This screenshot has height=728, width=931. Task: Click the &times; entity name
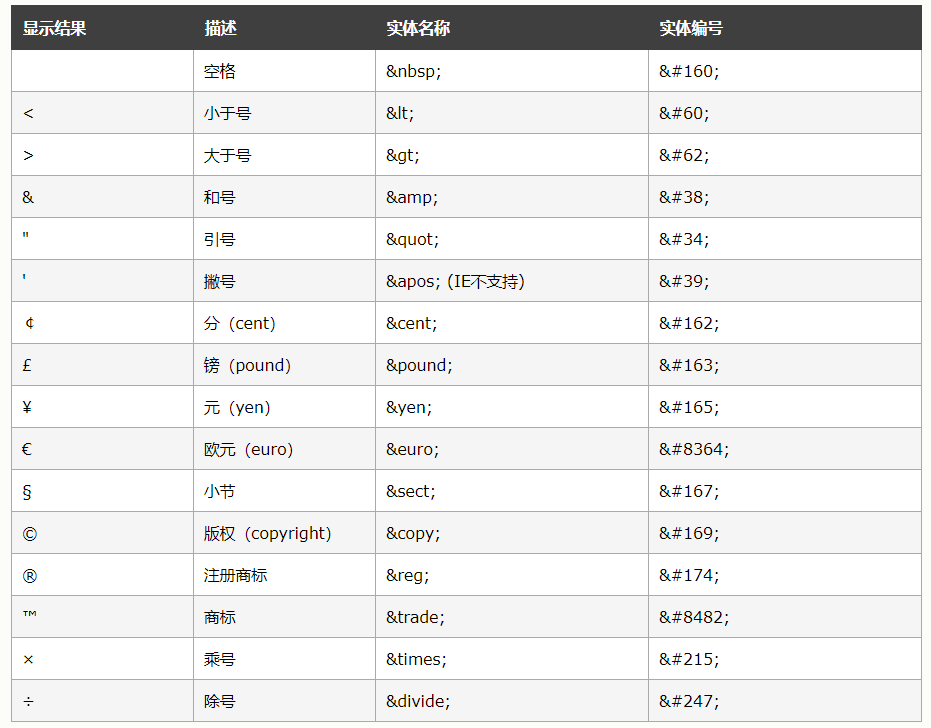(416, 660)
